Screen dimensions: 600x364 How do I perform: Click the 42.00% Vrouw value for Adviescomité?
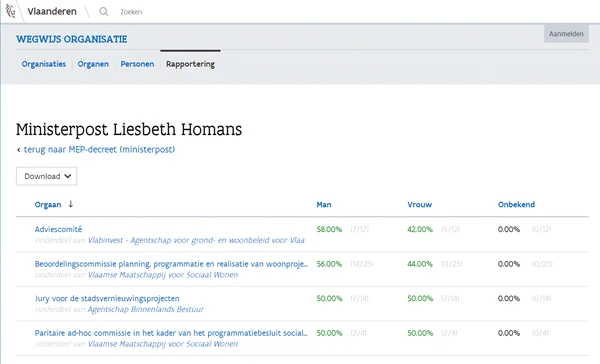pos(420,229)
